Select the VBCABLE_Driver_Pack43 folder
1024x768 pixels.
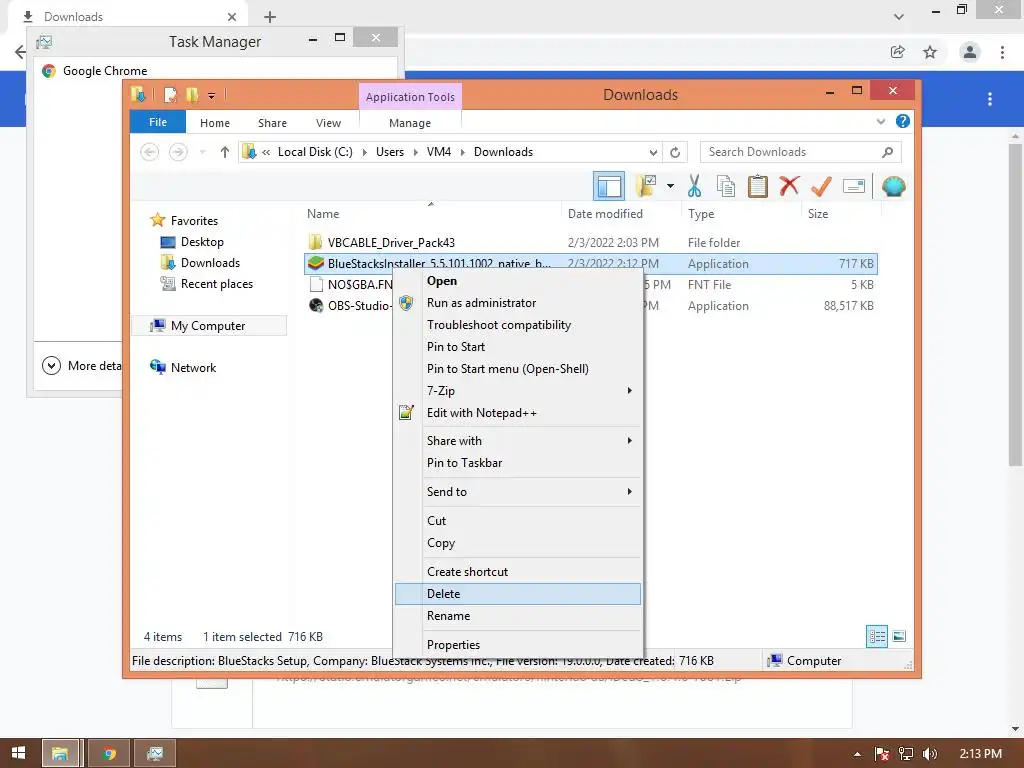391,243
